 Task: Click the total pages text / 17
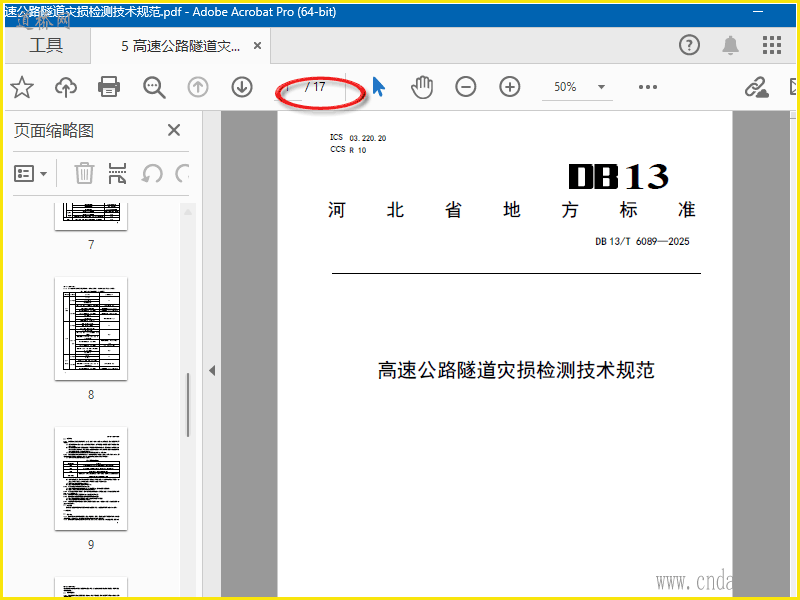(315, 87)
